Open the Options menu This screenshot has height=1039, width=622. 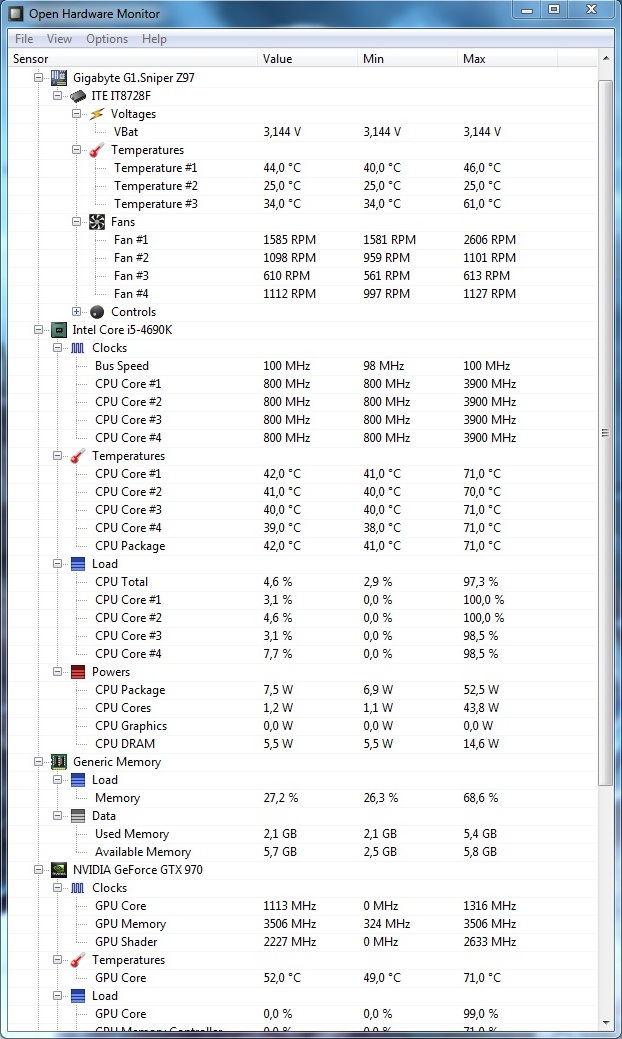tap(107, 39)
